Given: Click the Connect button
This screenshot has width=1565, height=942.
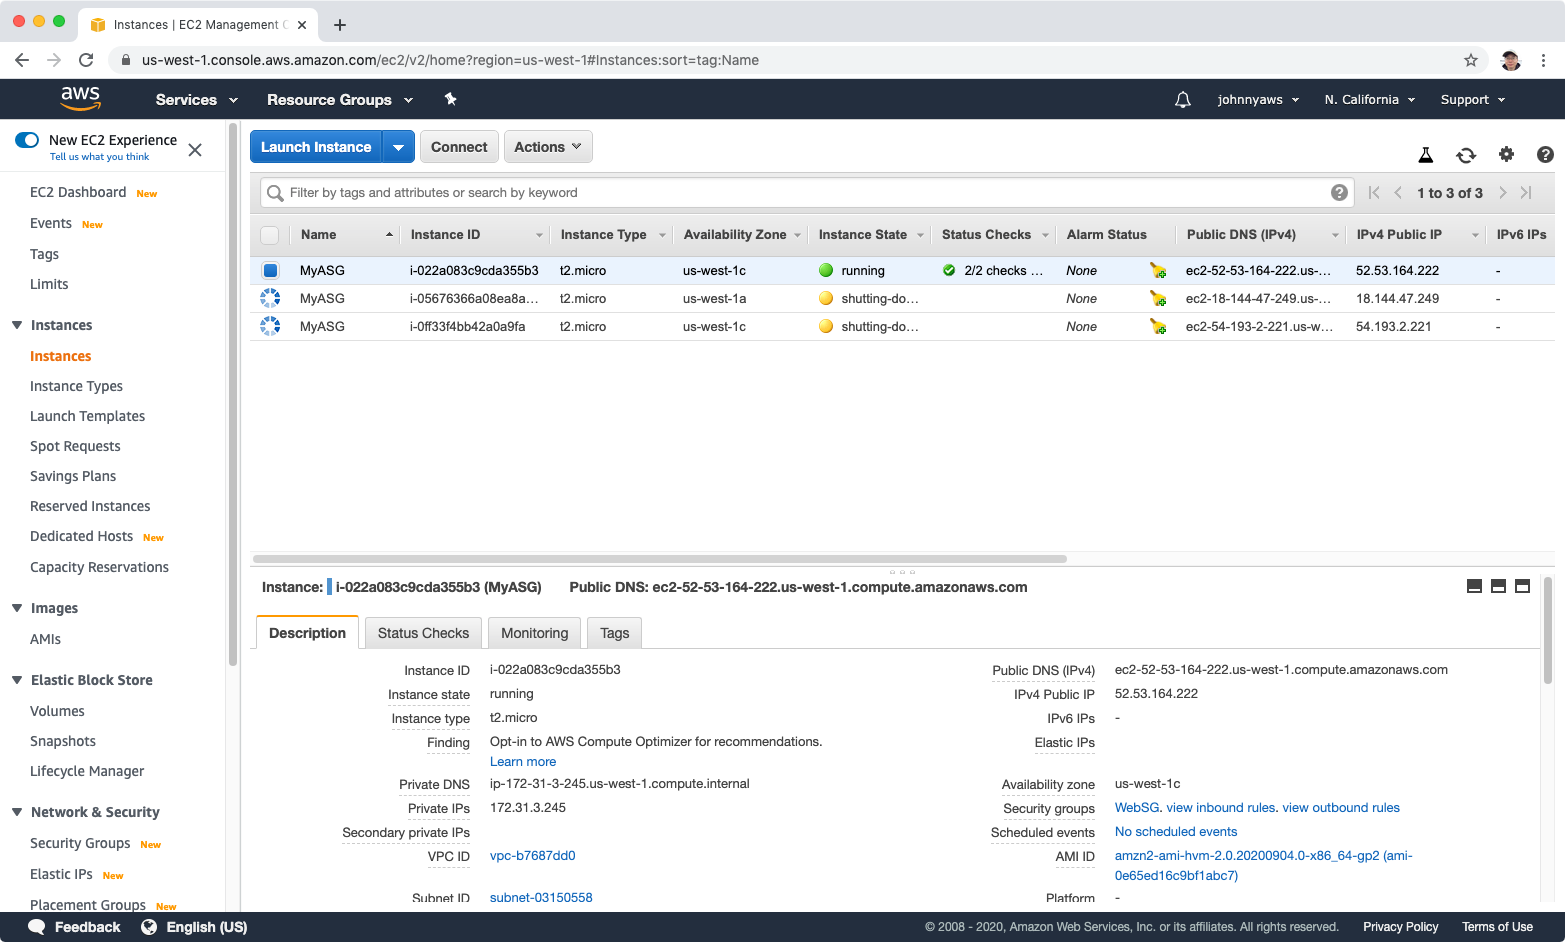Looking at the screenshot, I should [459, 147].
